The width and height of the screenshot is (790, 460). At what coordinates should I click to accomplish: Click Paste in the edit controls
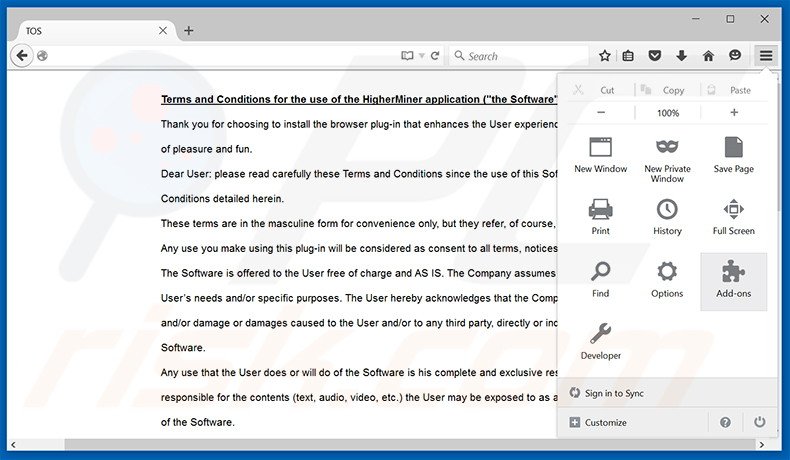(x=734, y=90)
